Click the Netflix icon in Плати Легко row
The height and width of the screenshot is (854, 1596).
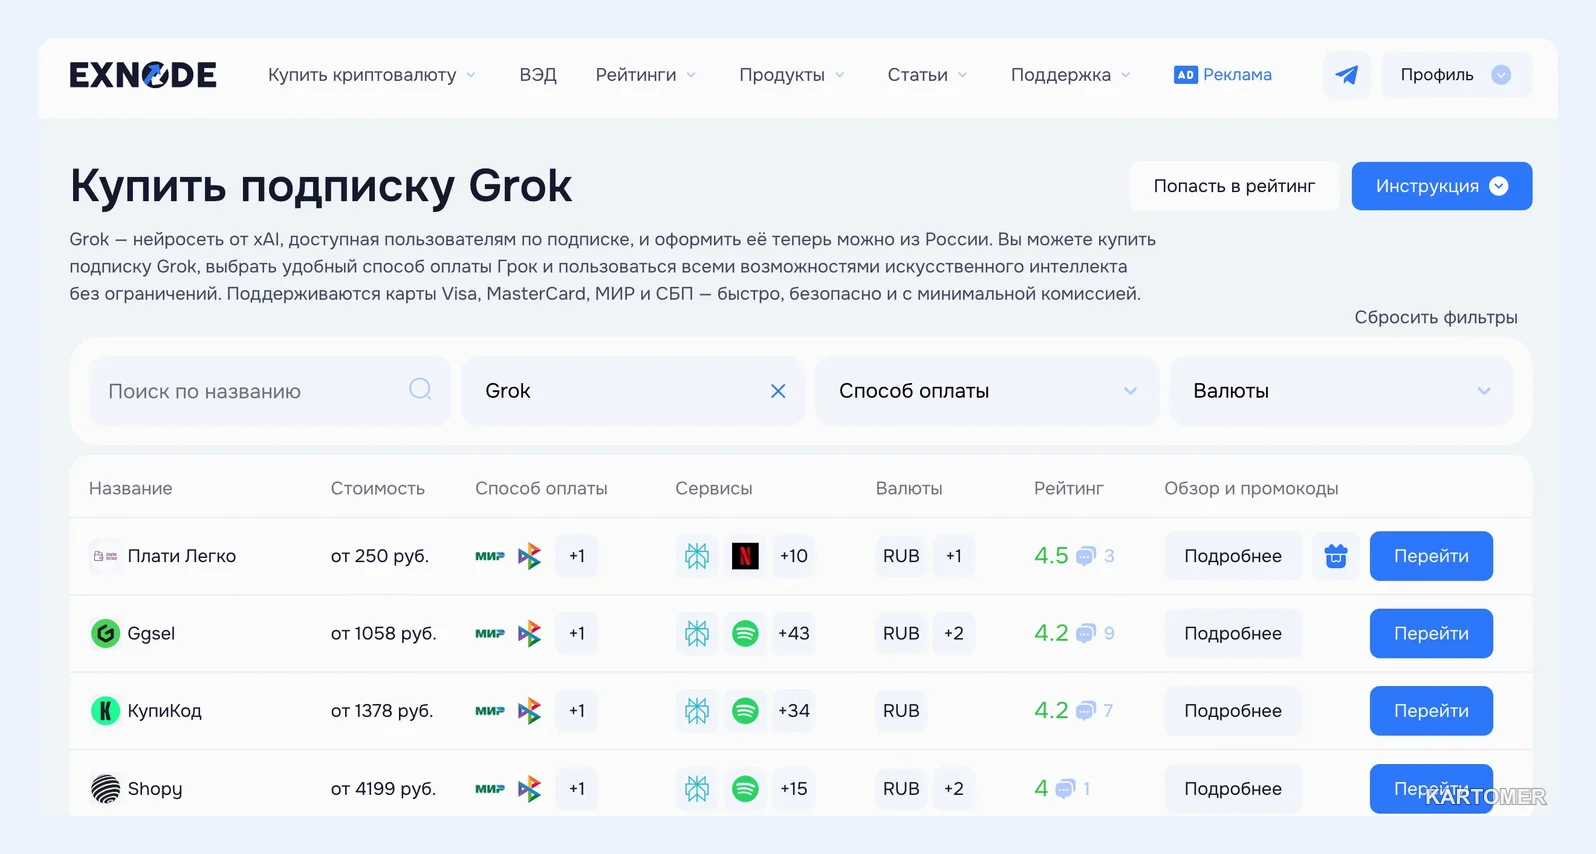(745, 556)
